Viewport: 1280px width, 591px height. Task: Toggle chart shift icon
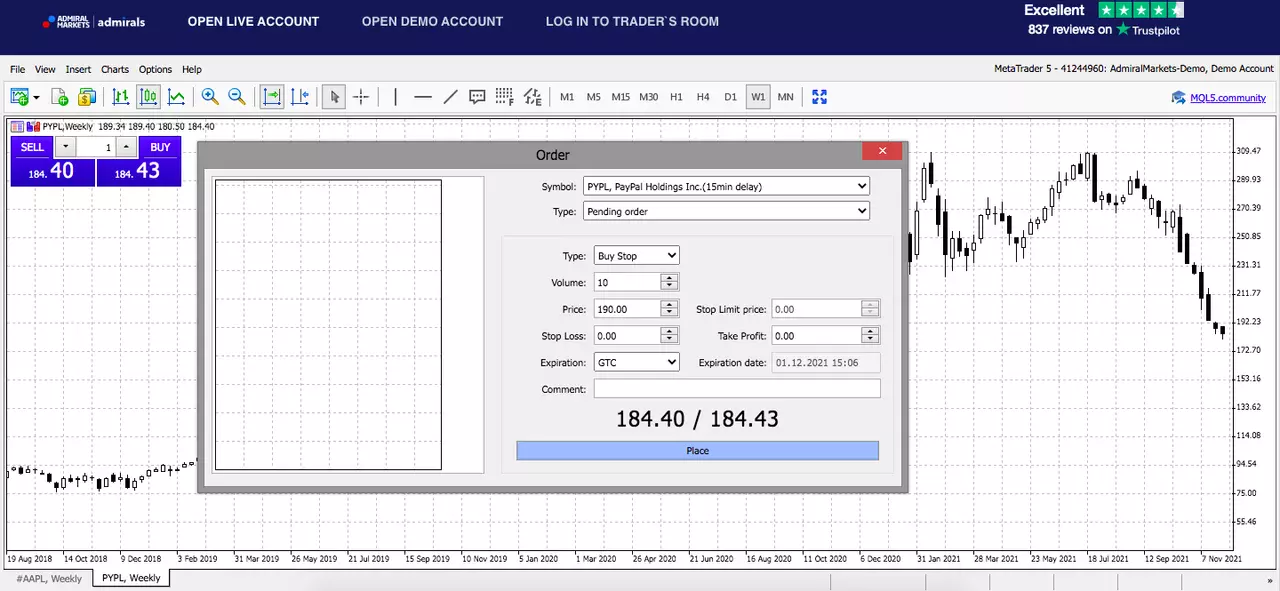300,97
